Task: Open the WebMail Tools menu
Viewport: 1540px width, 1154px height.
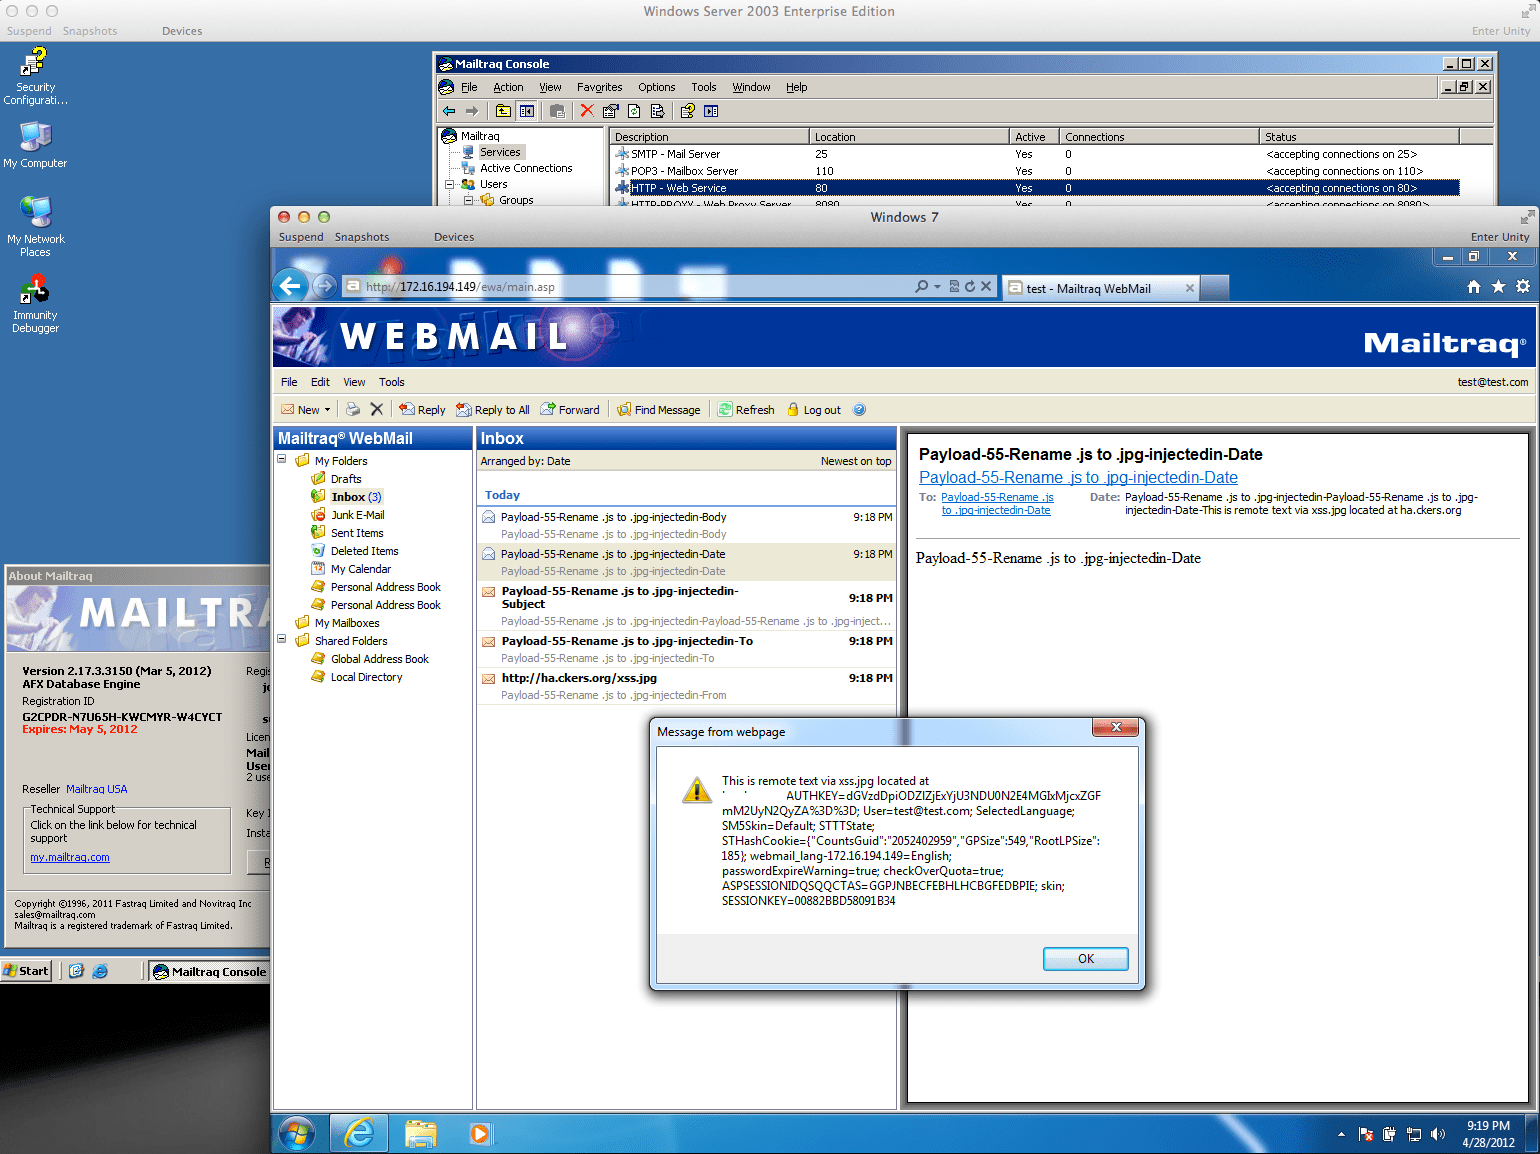Action: (x=392, y=382)
